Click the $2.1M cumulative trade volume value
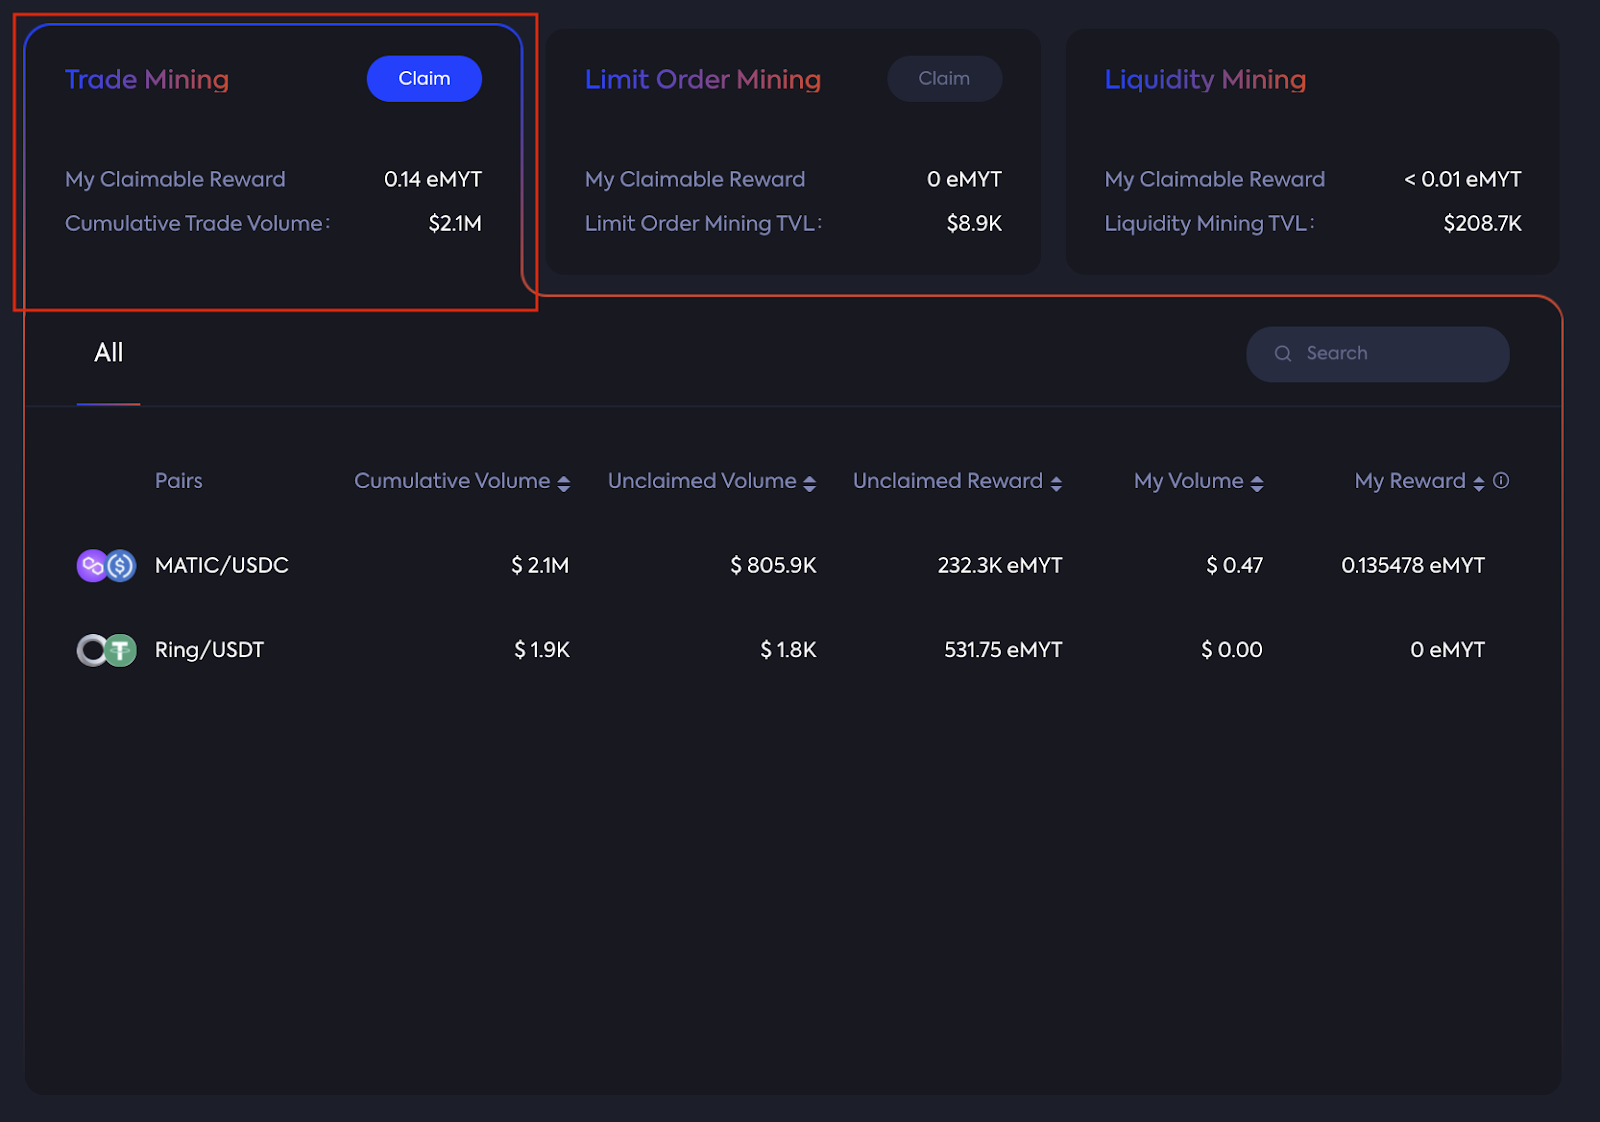Screen dimensions: 1600x1122 (455, 224)
